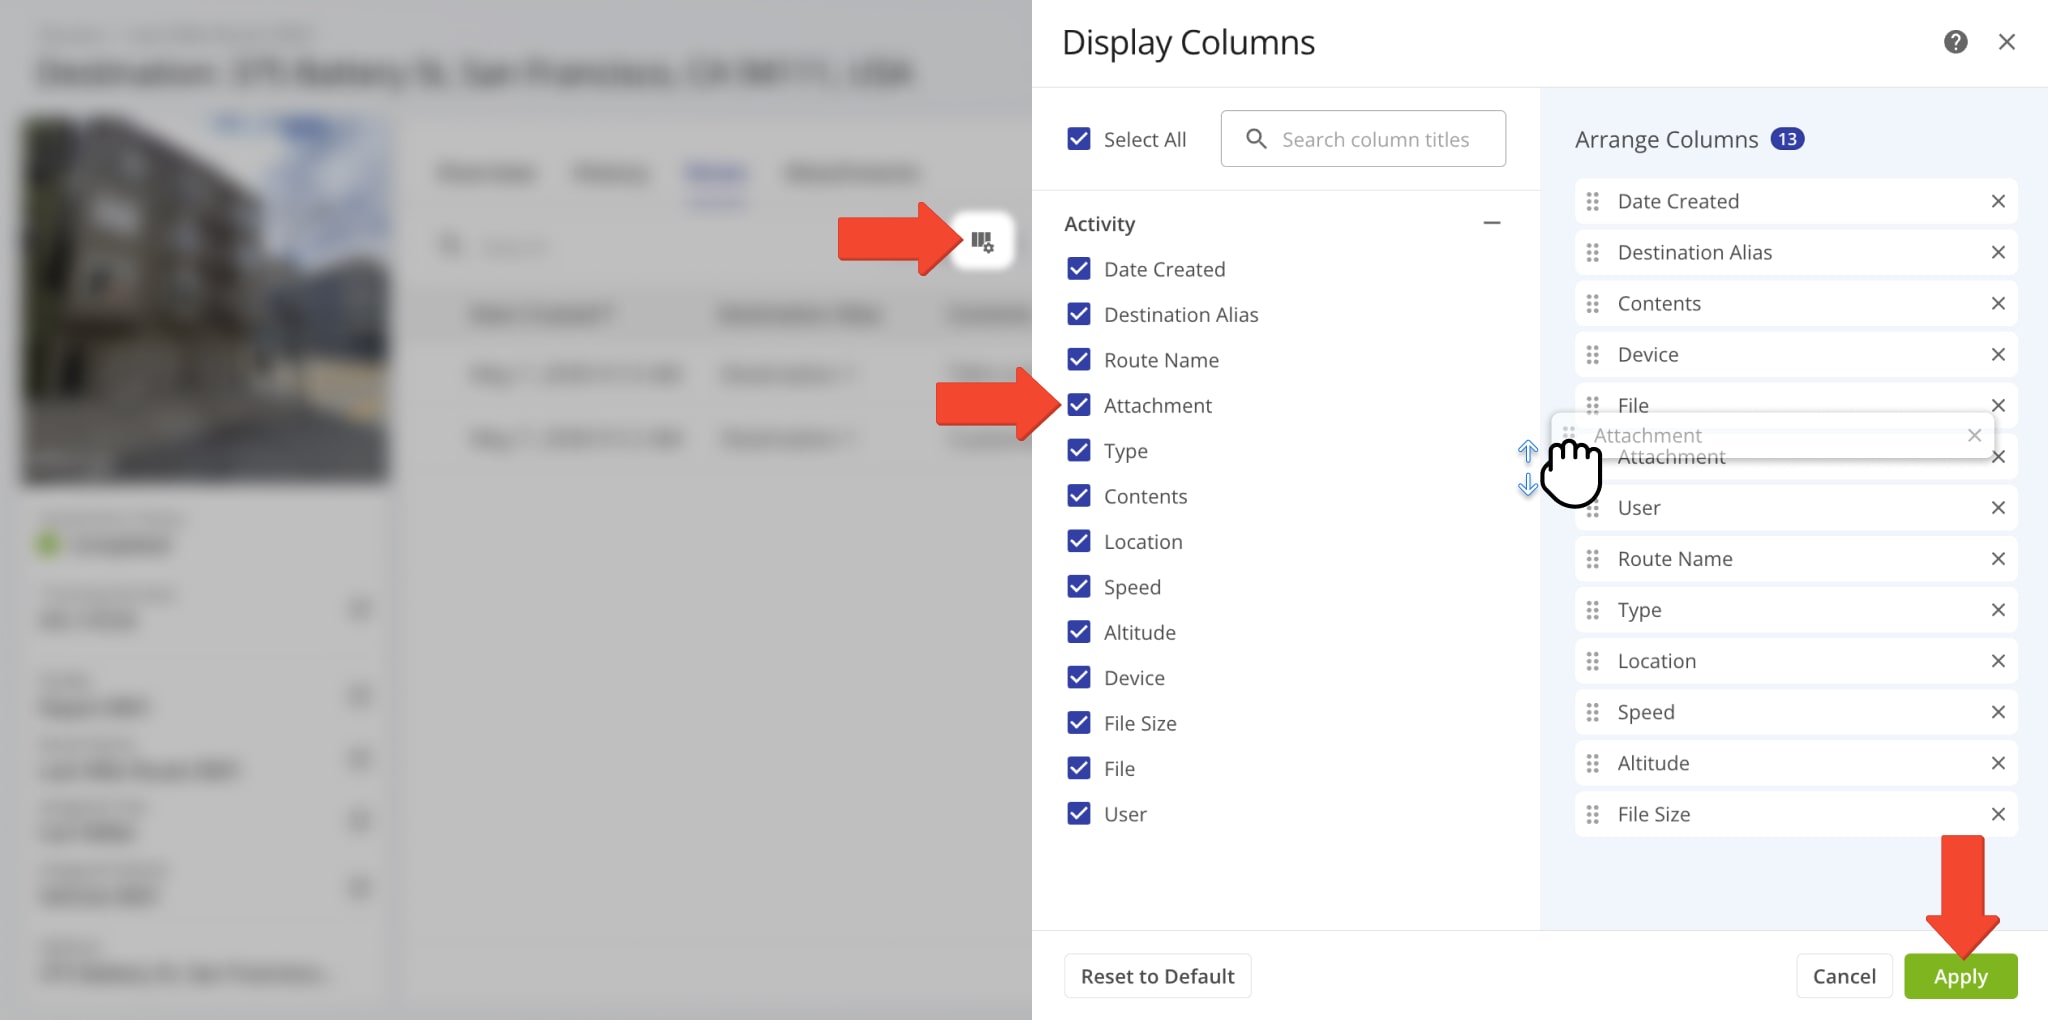This screenshot has width=2048, height=1020.
Task: Click the Apply button
Action: point(1959,976)
